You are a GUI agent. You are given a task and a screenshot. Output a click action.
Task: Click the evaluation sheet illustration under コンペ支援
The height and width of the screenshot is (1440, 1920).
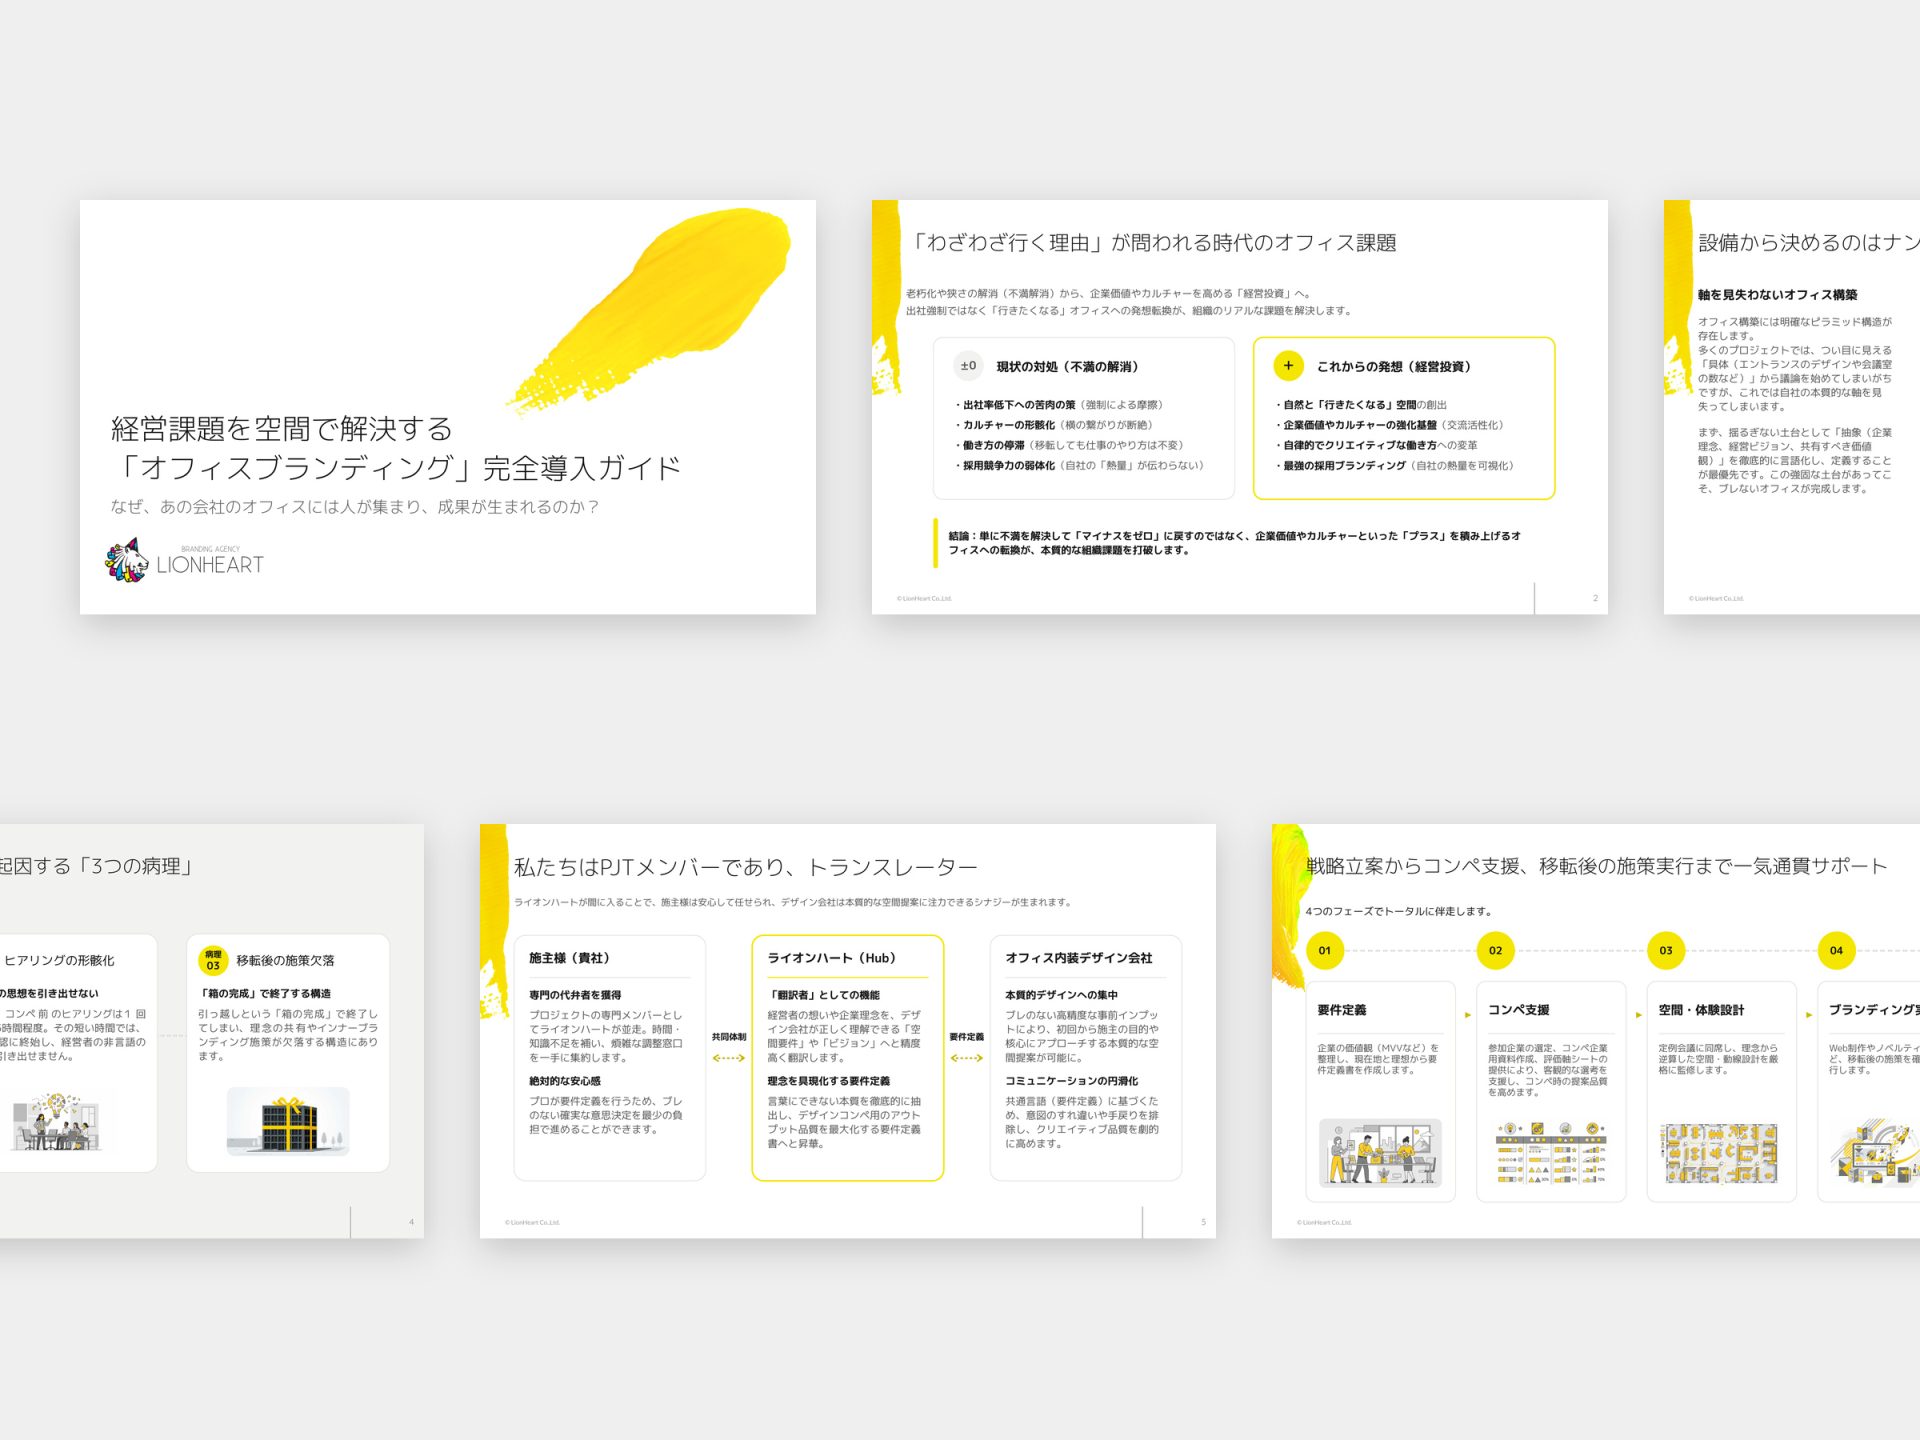point(1551,1153)
